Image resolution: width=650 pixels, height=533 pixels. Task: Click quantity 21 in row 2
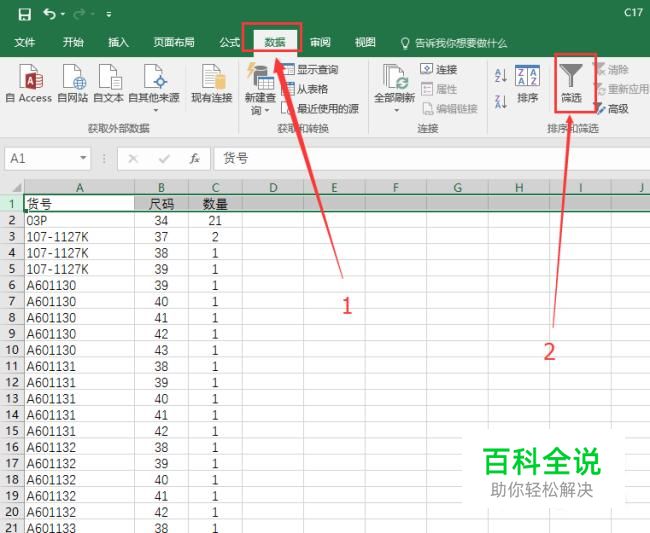[x=215, y=220]
